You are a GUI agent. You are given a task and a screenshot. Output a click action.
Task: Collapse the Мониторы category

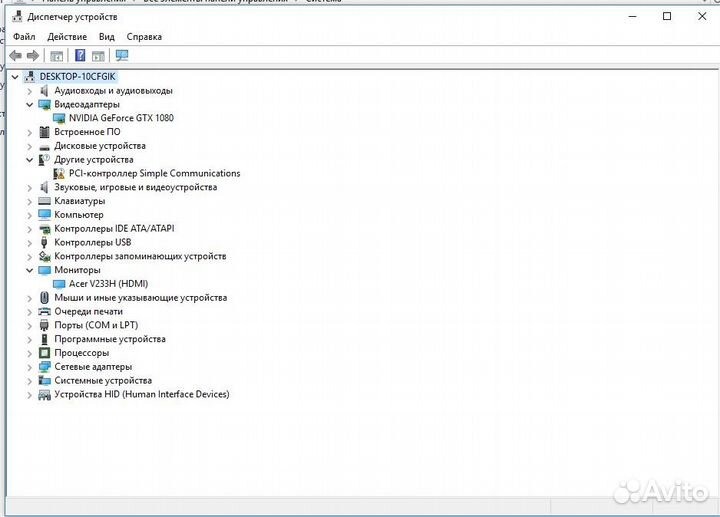(30, 270)
